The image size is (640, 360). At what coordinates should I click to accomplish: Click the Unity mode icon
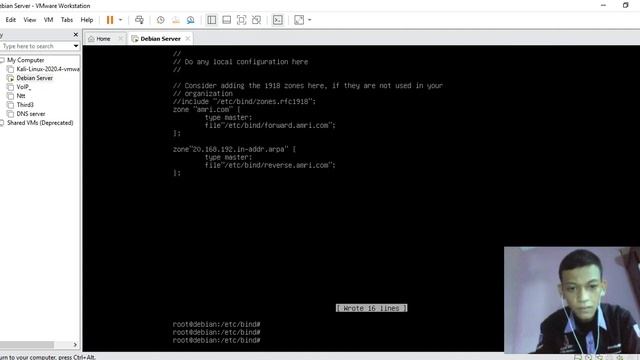point(256,20)
